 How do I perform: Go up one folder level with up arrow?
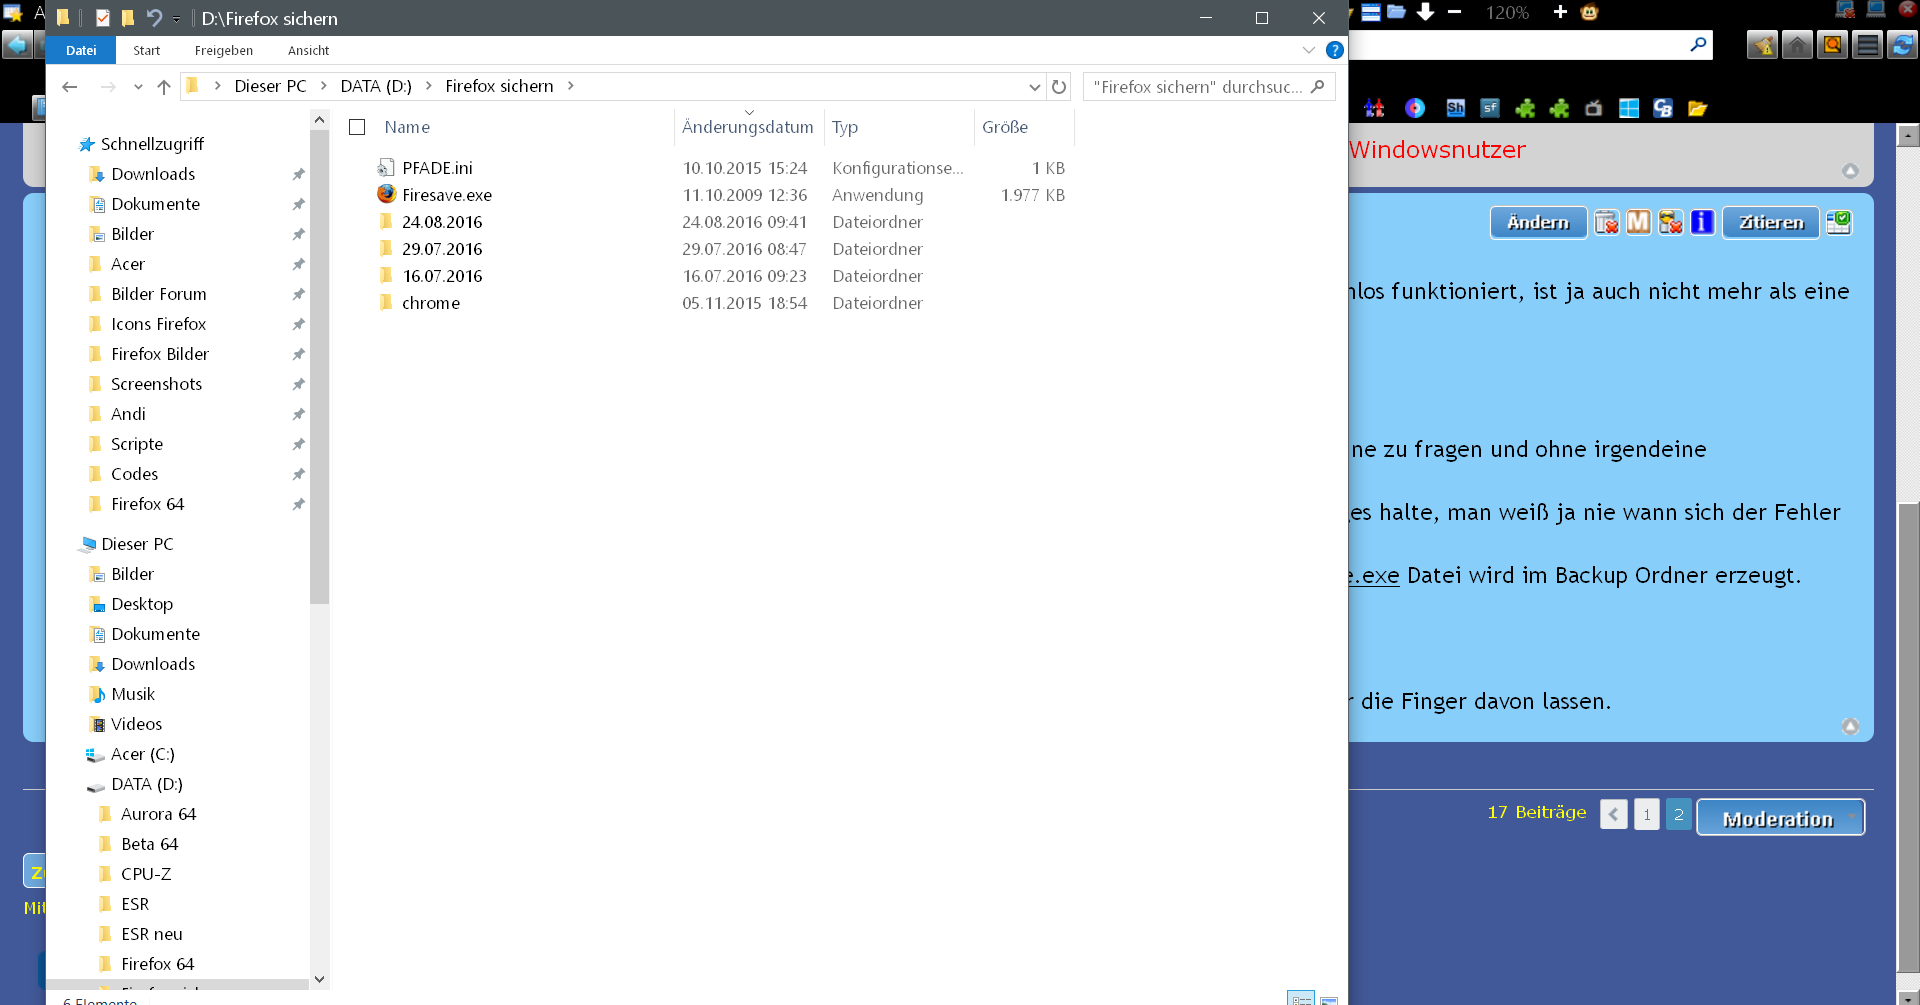tap(164, 87)
